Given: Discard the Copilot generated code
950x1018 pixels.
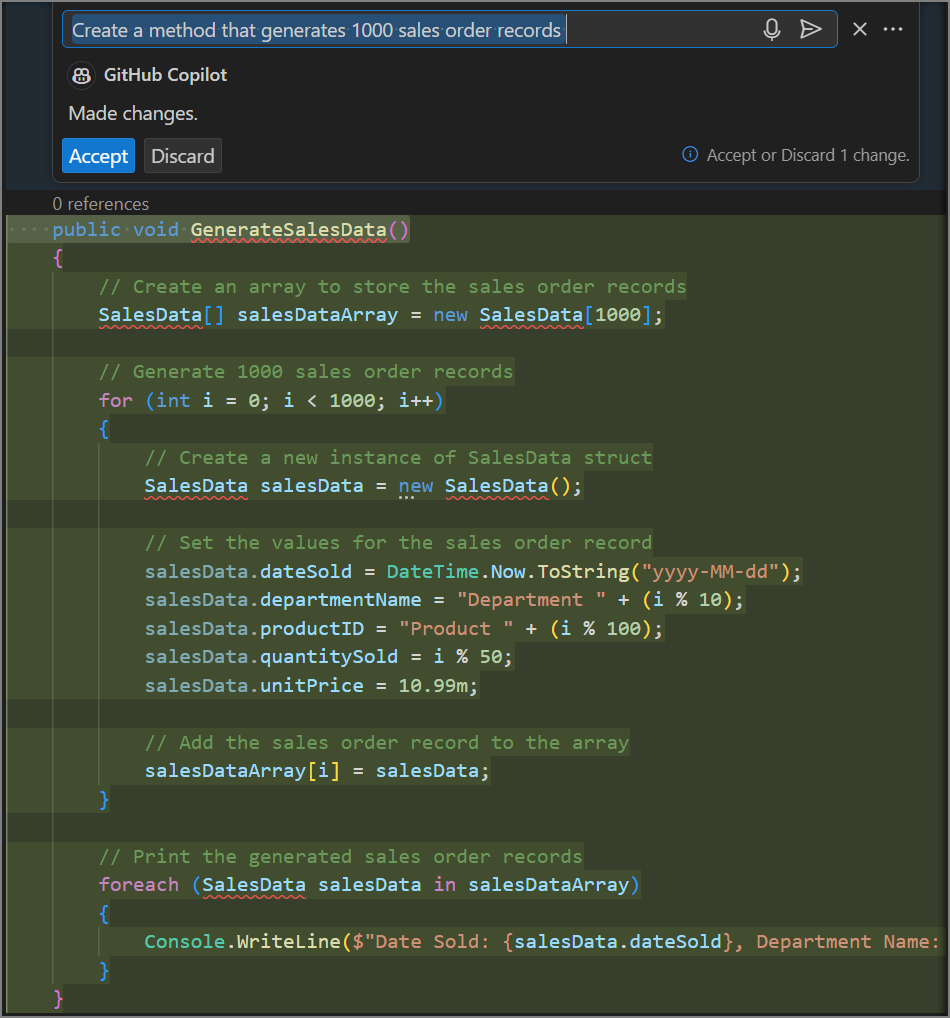Looking at the screenshot, I should (182, 156).
